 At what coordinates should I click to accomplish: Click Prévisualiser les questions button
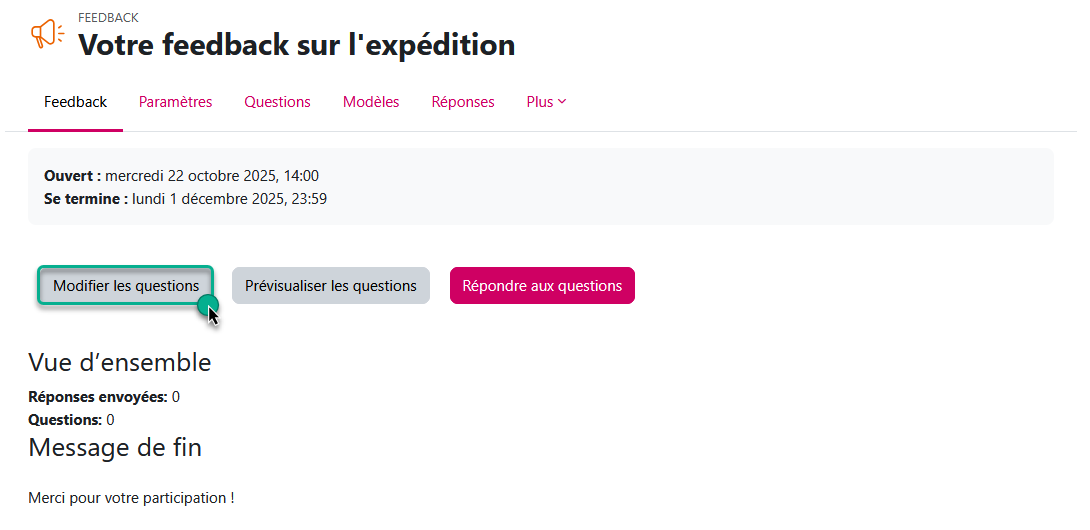point(330,286)
